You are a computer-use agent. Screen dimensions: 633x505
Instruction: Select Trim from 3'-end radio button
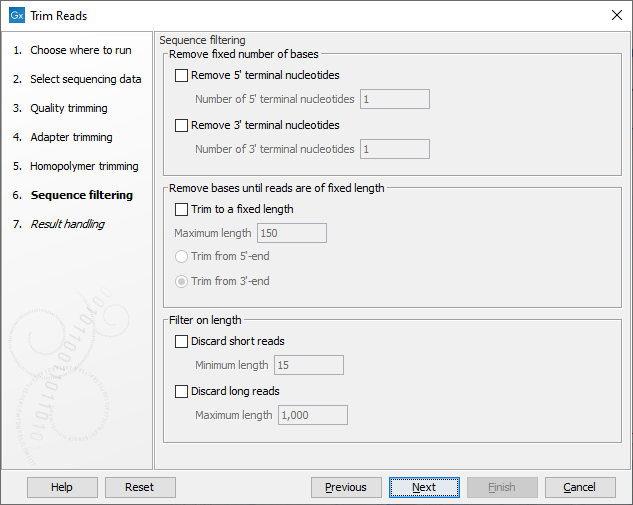click(x=181, y=282)
